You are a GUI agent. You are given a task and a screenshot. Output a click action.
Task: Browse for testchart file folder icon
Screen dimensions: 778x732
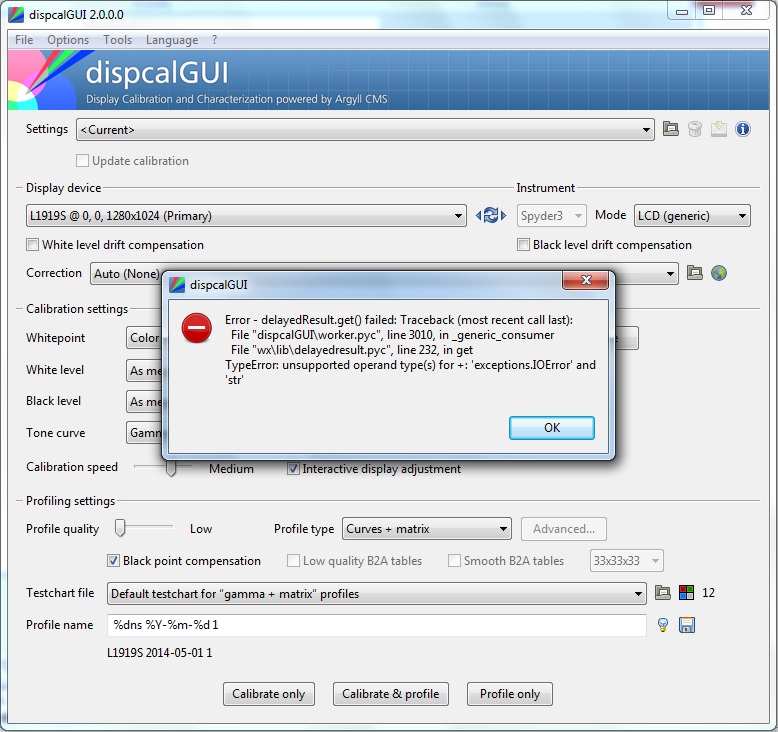pyautogui.click(x=662, y=593)
